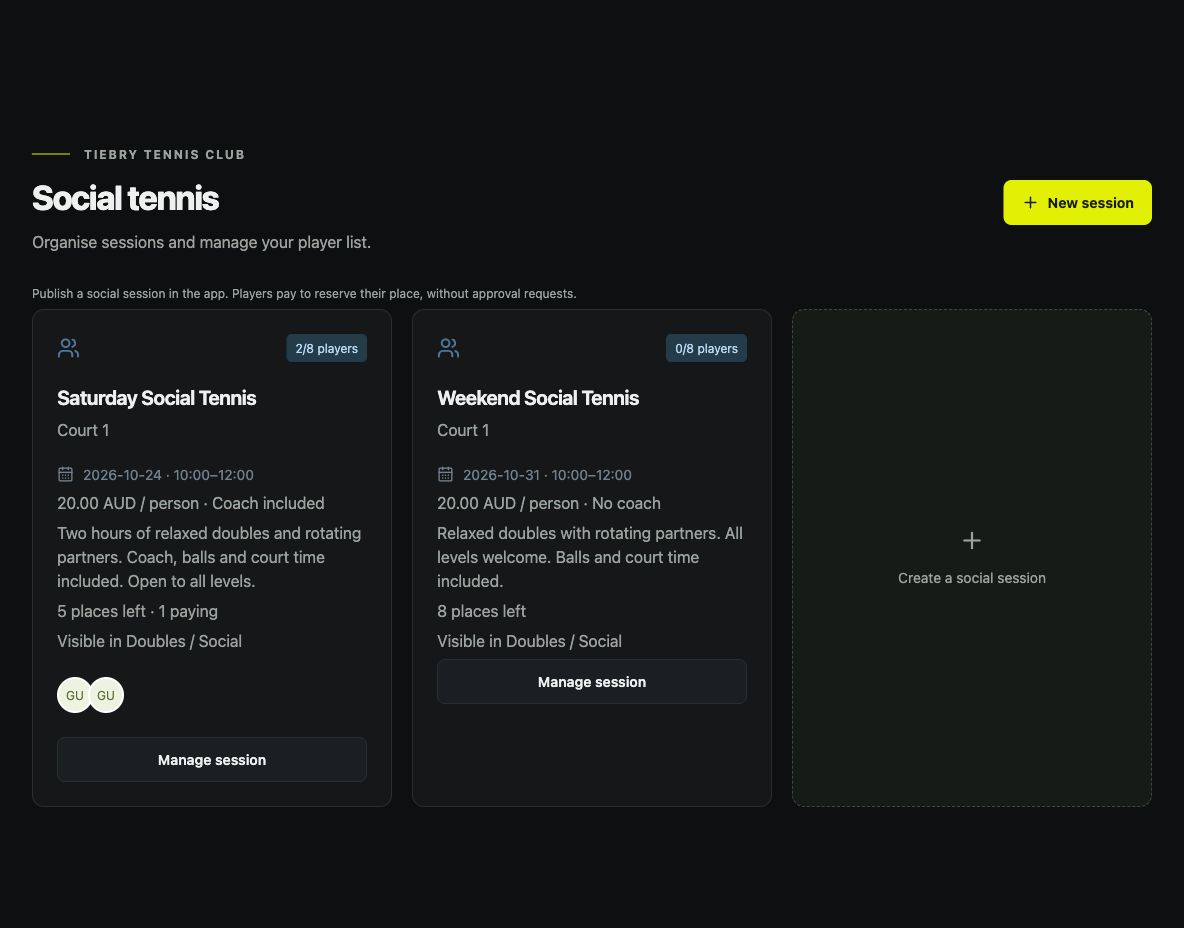Click the description starting Relaxed doubles with rotating
The image size is (1184, 928).
(590, 557)
